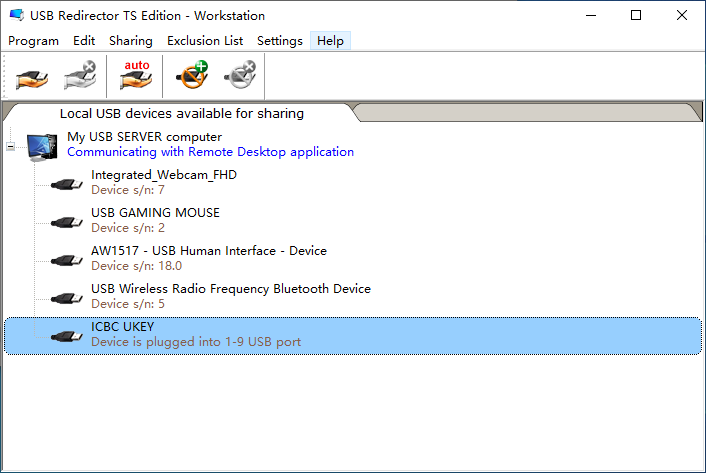
Task: Click the auto share toolbar icon
Action: (136, 75)
